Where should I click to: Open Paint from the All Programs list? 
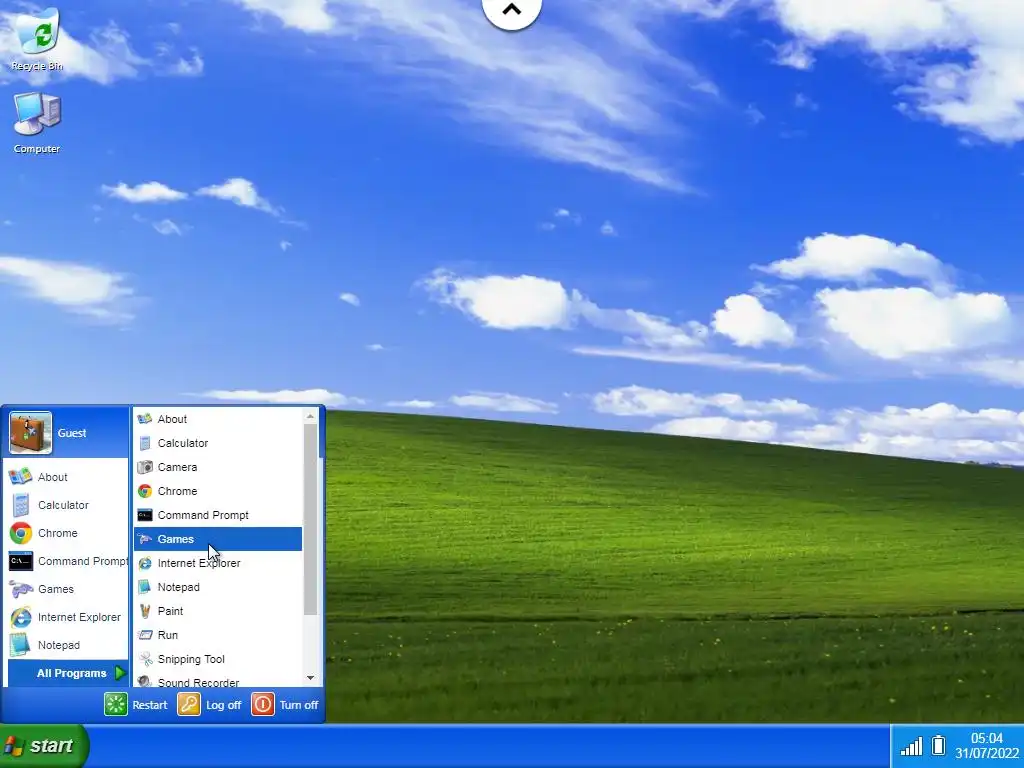click(x=218, y=611)
